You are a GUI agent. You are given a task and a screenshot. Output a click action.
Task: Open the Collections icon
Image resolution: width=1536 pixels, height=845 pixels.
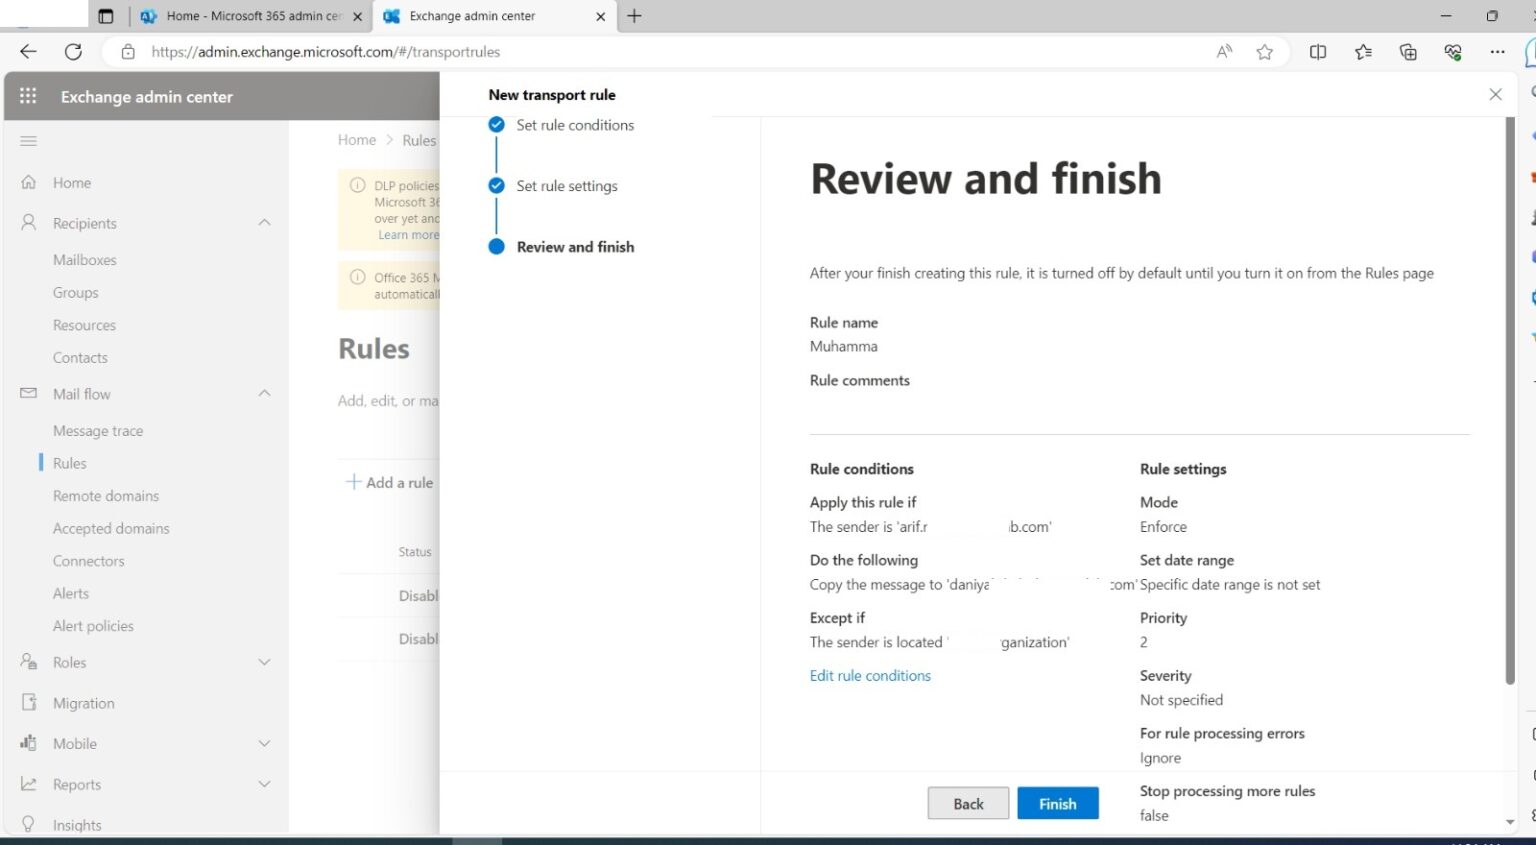click(x=1408, y=52)
